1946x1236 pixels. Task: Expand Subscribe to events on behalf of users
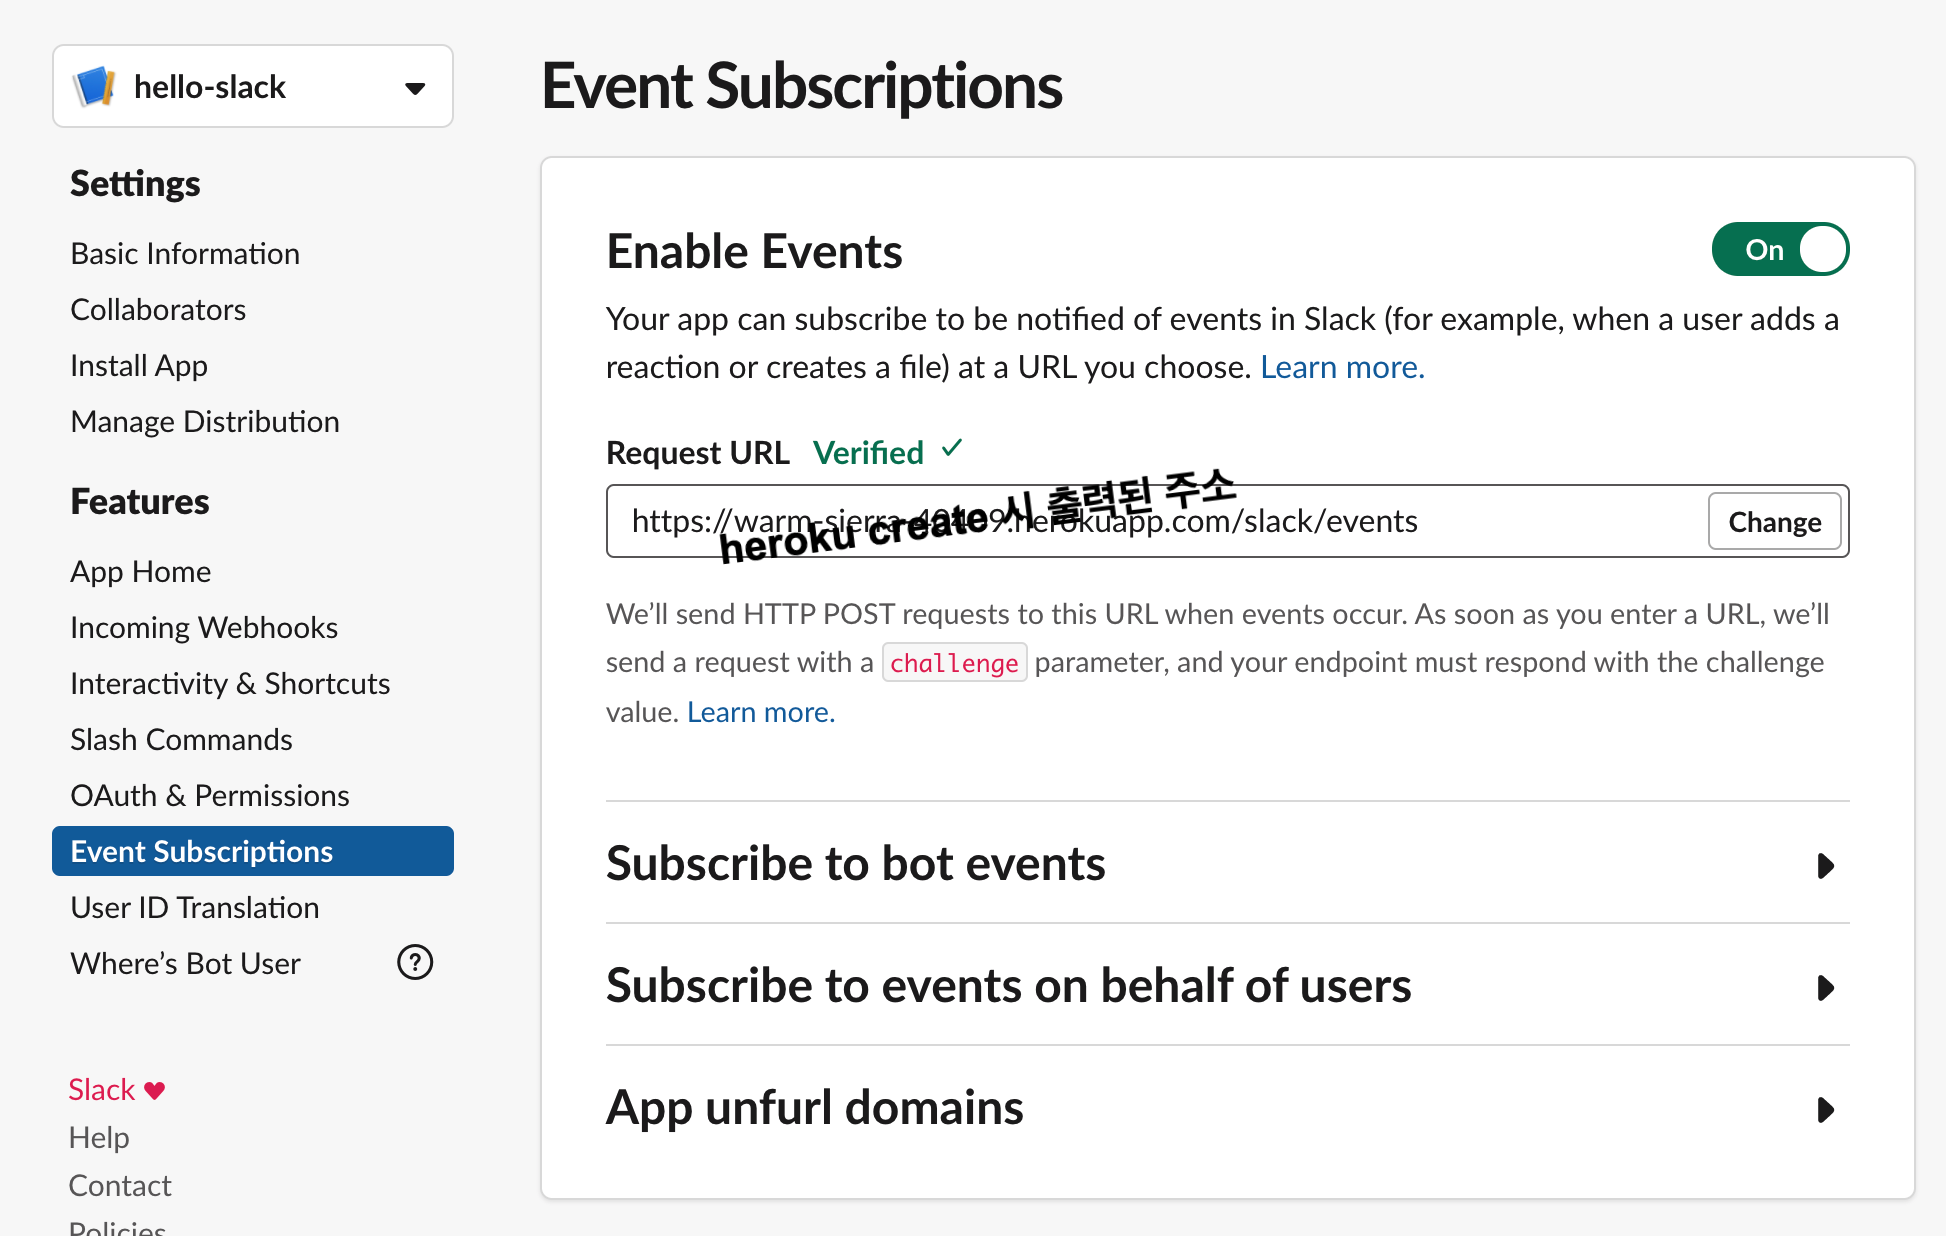(x=1825, y=988)
